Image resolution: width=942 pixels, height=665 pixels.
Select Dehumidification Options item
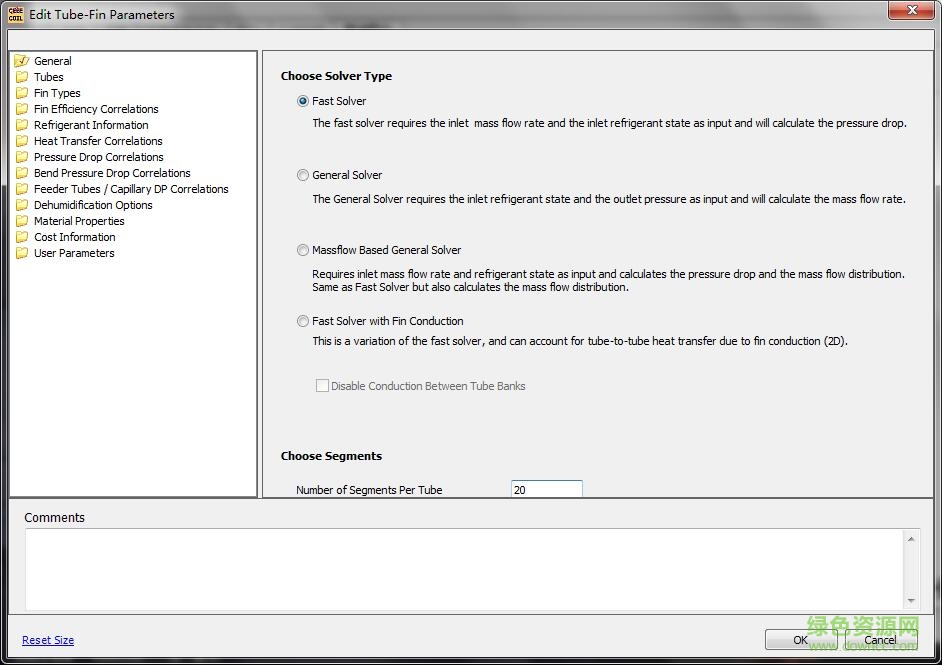pyautogui.click(x=93, y=205)
